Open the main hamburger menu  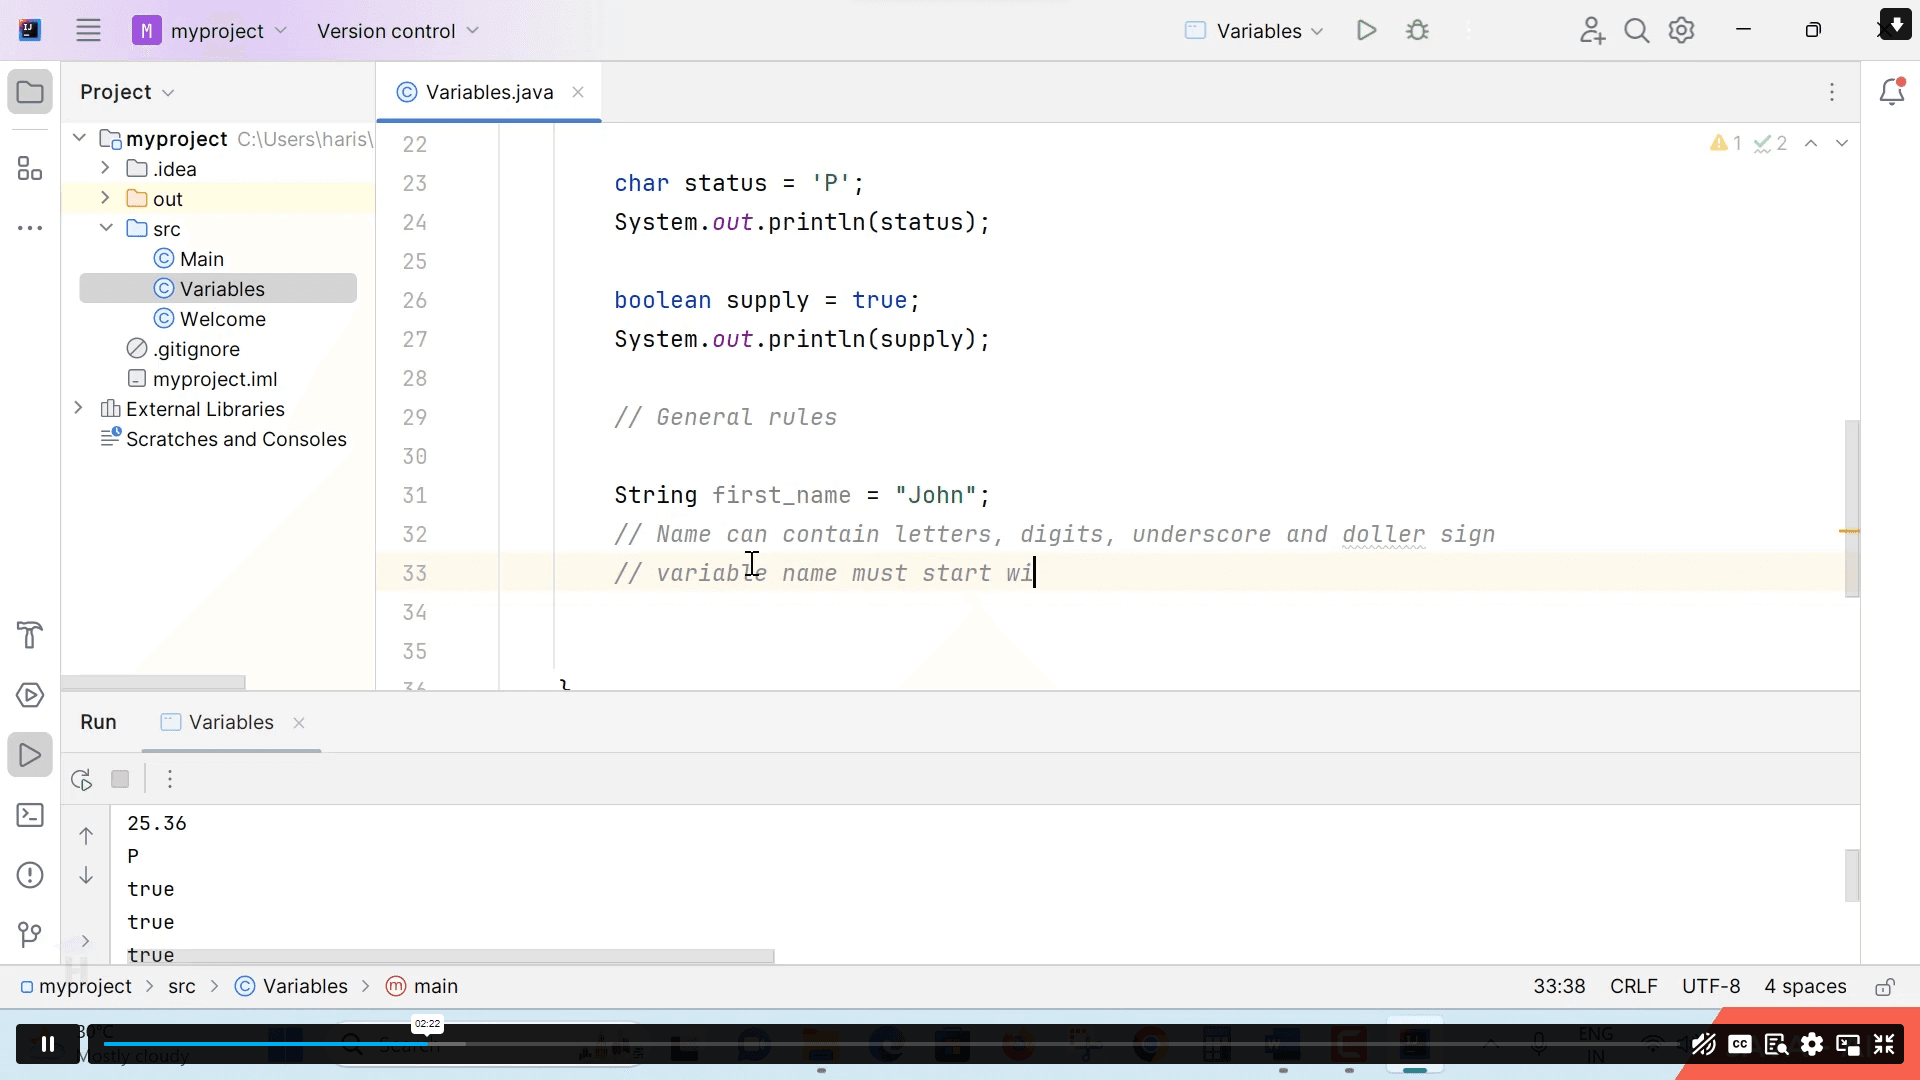[x=88, y=30]
